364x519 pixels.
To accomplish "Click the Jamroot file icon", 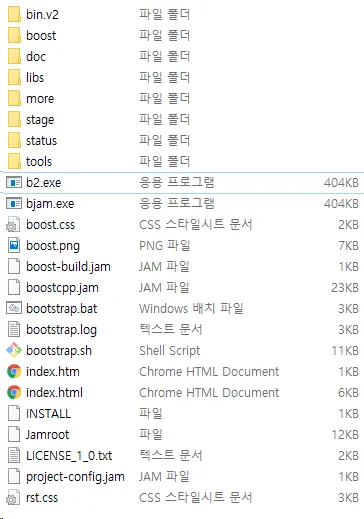I will (x=14, y=435).
